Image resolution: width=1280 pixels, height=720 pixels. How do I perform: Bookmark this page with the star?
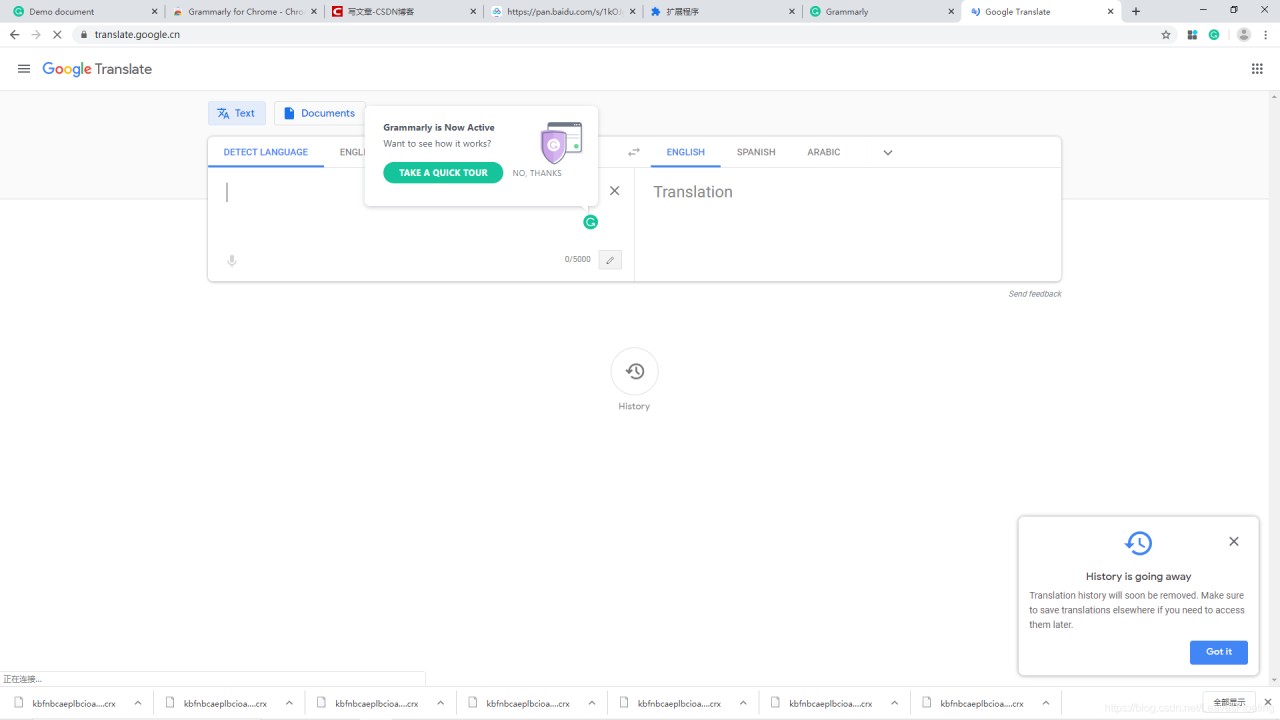[1166, 34]
